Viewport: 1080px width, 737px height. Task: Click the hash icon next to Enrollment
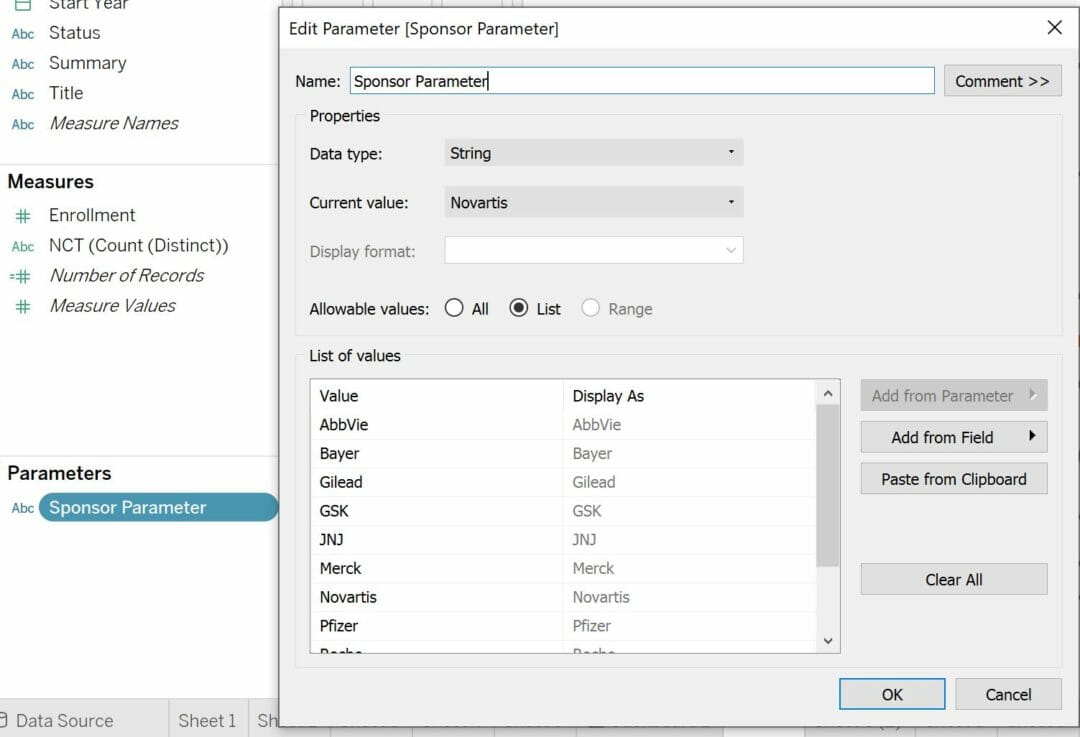(x=23, y=216)
